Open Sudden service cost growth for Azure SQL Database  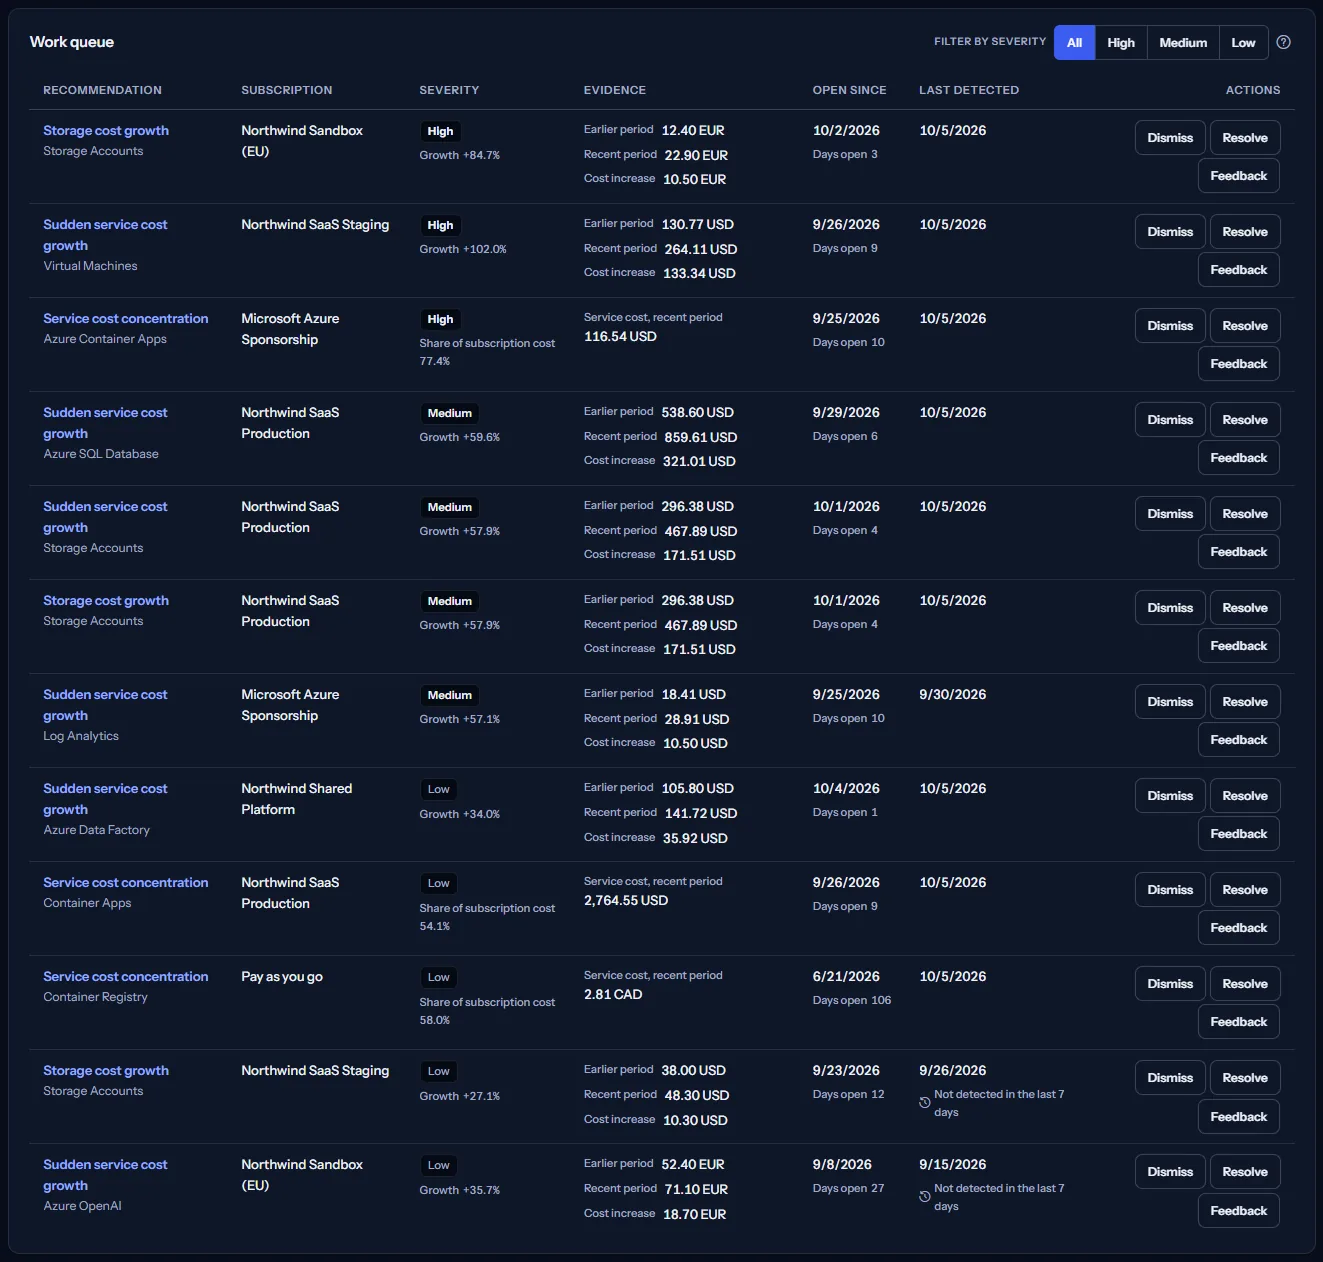105,423
